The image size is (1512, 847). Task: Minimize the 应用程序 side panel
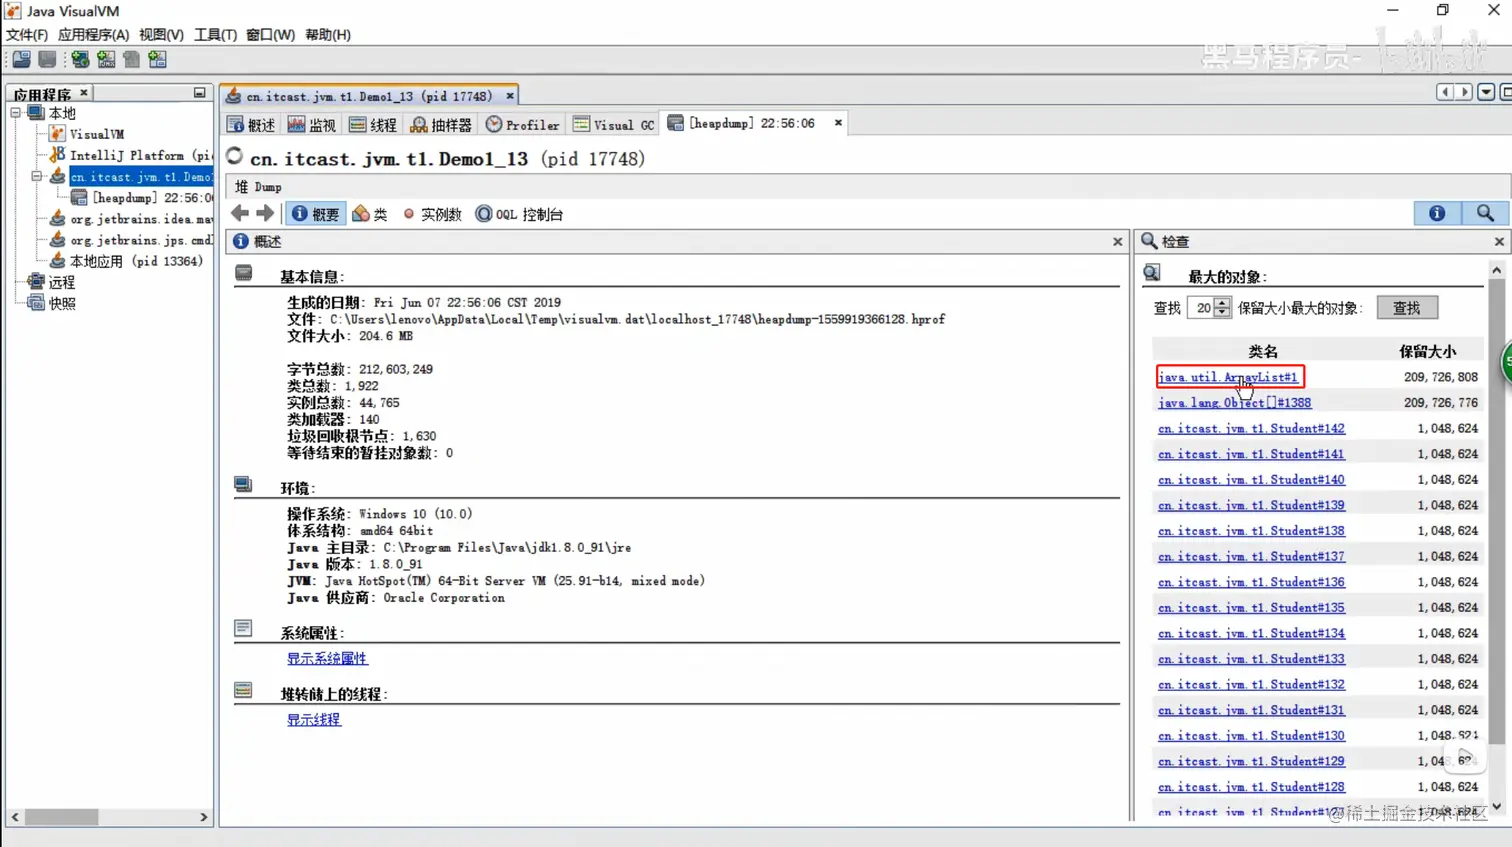pos(200,93)
